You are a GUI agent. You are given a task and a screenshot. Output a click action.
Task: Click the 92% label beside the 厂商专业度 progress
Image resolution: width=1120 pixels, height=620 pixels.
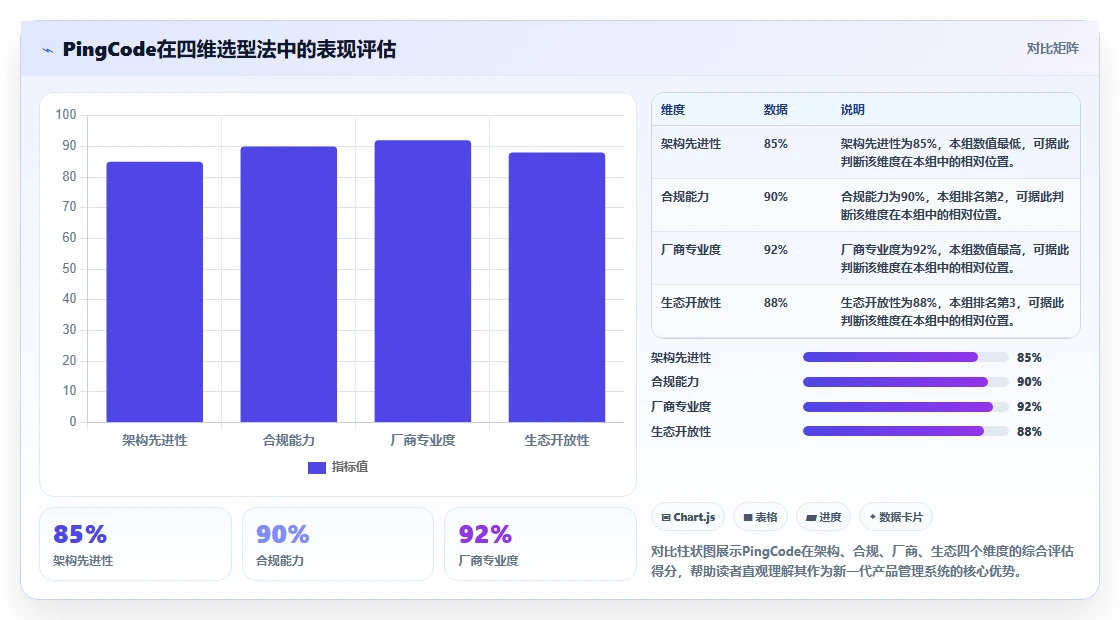click(1029, 407)
